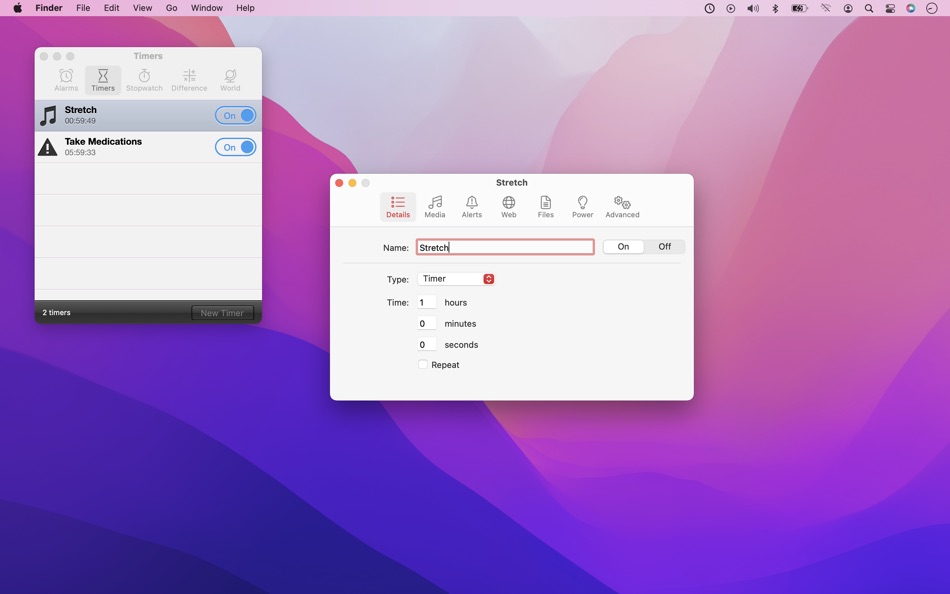Open the Type dropdown showing Timer
The image size is (950, 594).
[456, 279]
